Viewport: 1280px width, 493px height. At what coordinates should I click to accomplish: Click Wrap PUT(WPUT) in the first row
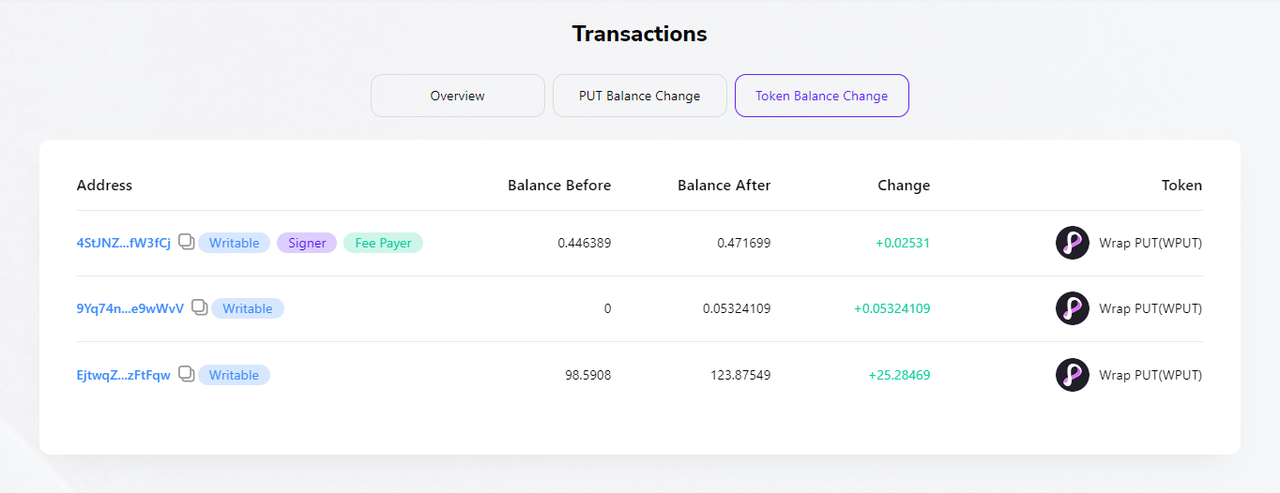pos(1150,243)
